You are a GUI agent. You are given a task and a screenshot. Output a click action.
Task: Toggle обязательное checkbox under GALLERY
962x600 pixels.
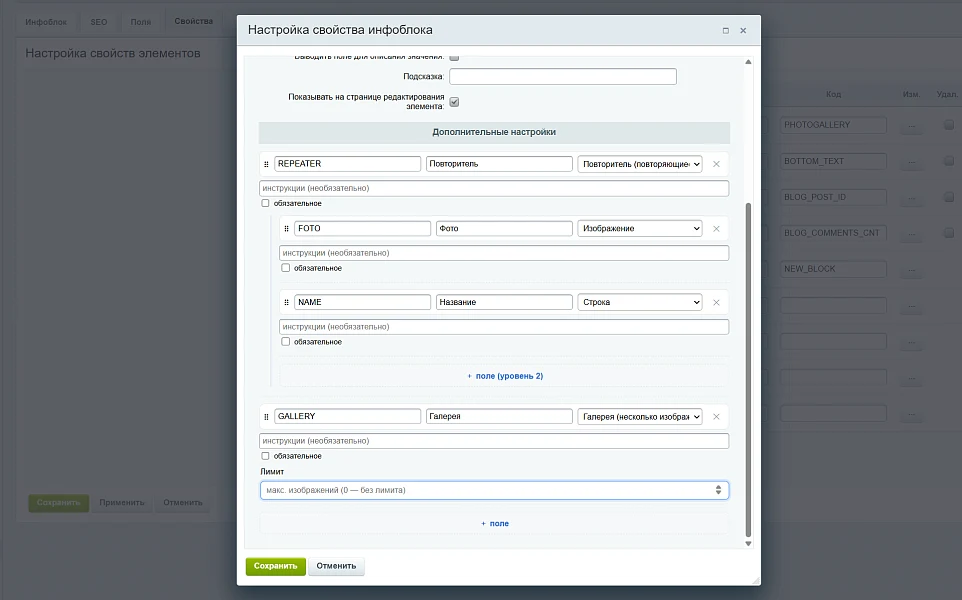265,456
